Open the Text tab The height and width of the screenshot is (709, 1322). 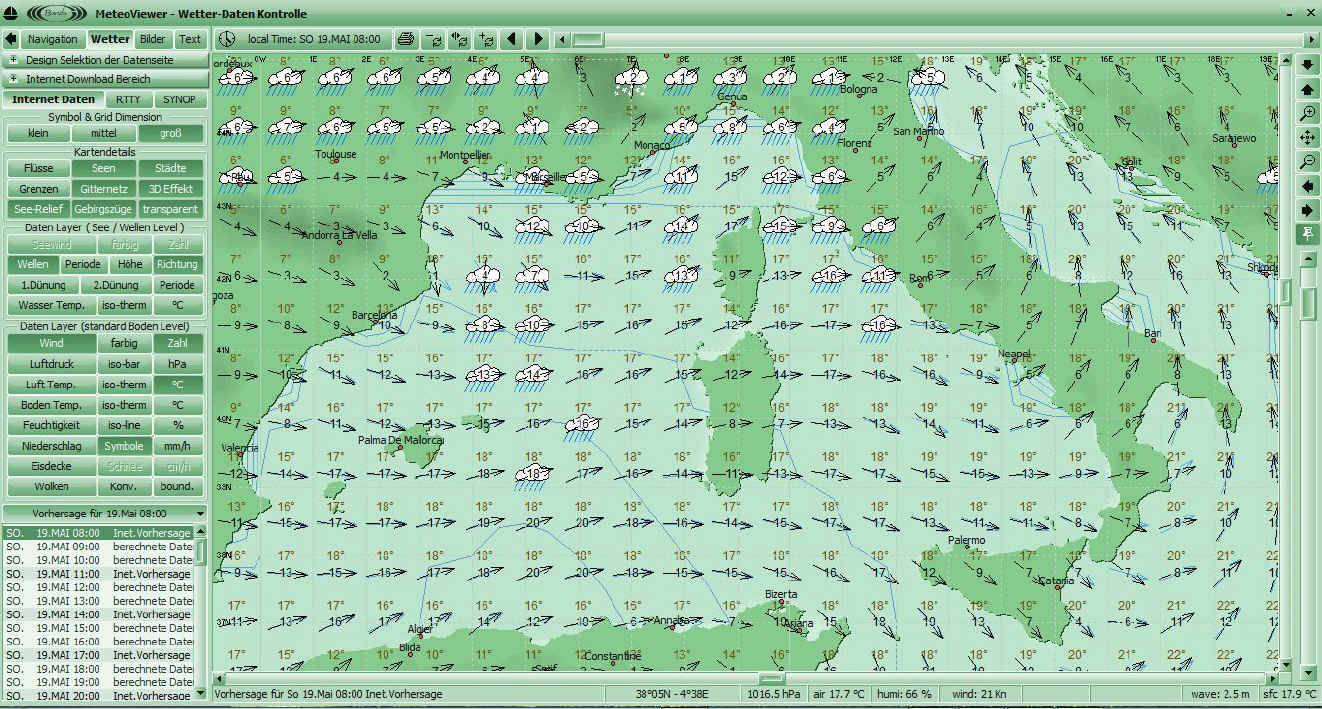(190, 39)
